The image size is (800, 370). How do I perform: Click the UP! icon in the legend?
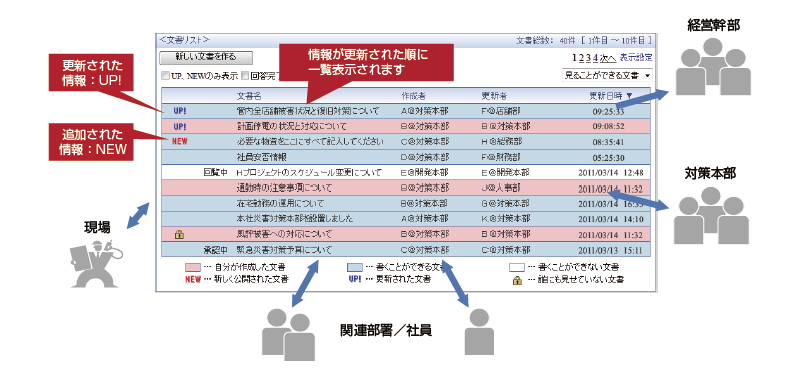[355, 279]
